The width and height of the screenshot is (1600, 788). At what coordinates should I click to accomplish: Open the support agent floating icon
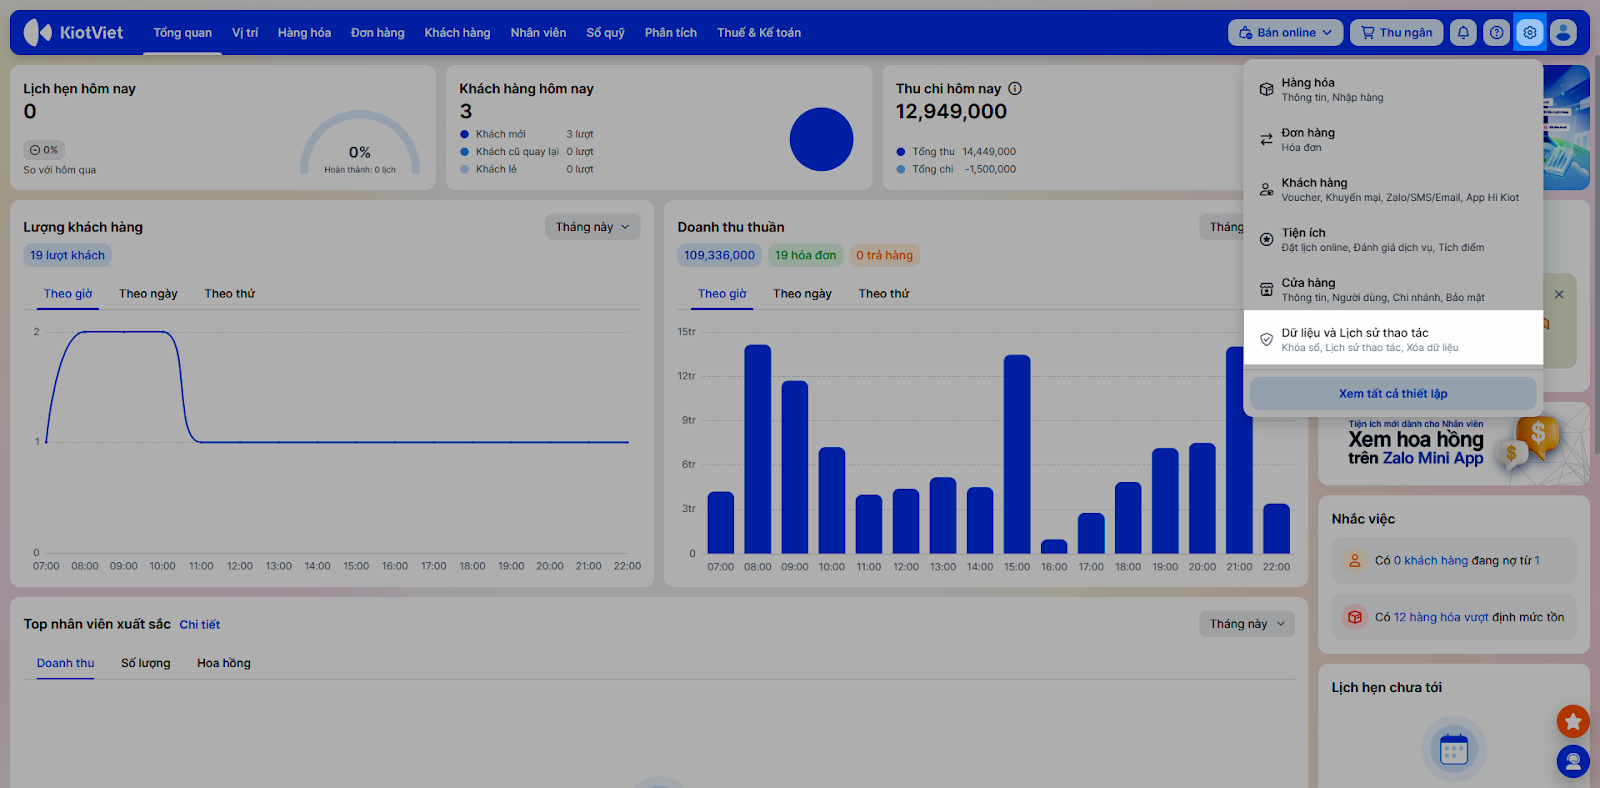1572,762
